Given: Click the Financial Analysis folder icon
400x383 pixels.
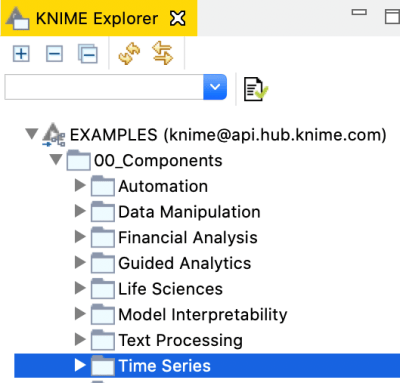Looking at the screenshot, I should (103, 237).
